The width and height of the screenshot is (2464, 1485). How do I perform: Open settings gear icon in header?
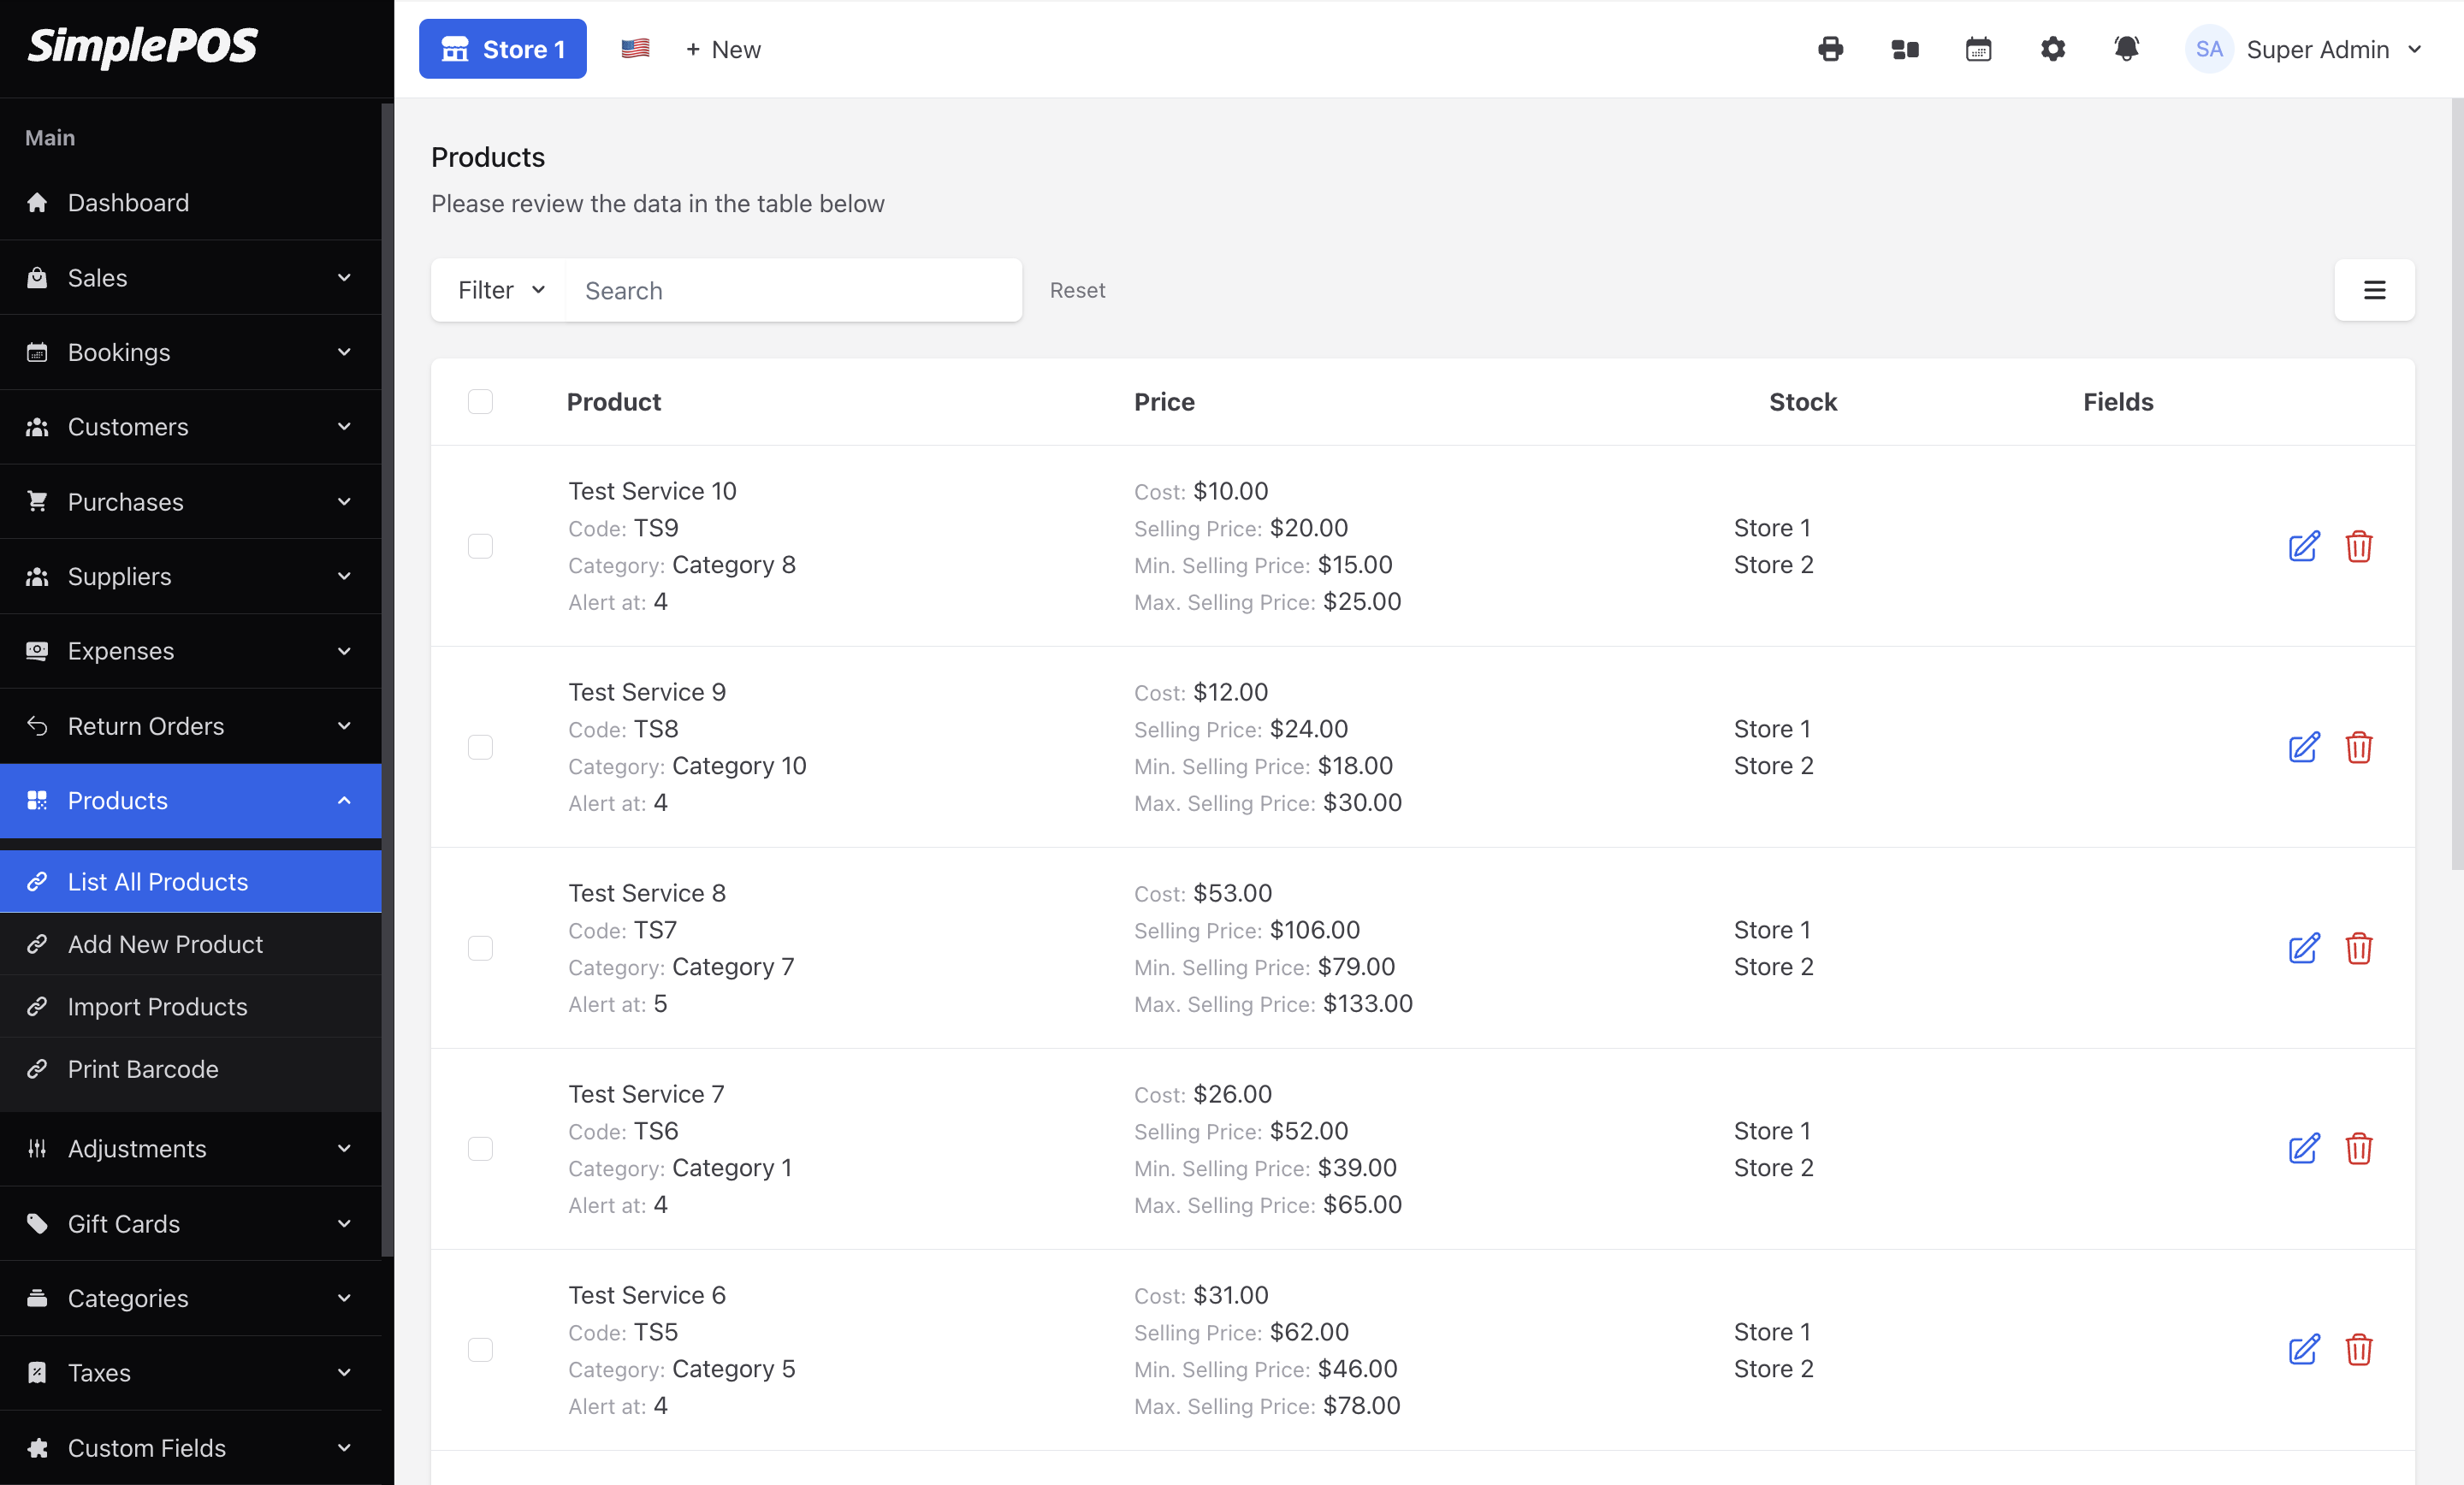click(2052, 49)
